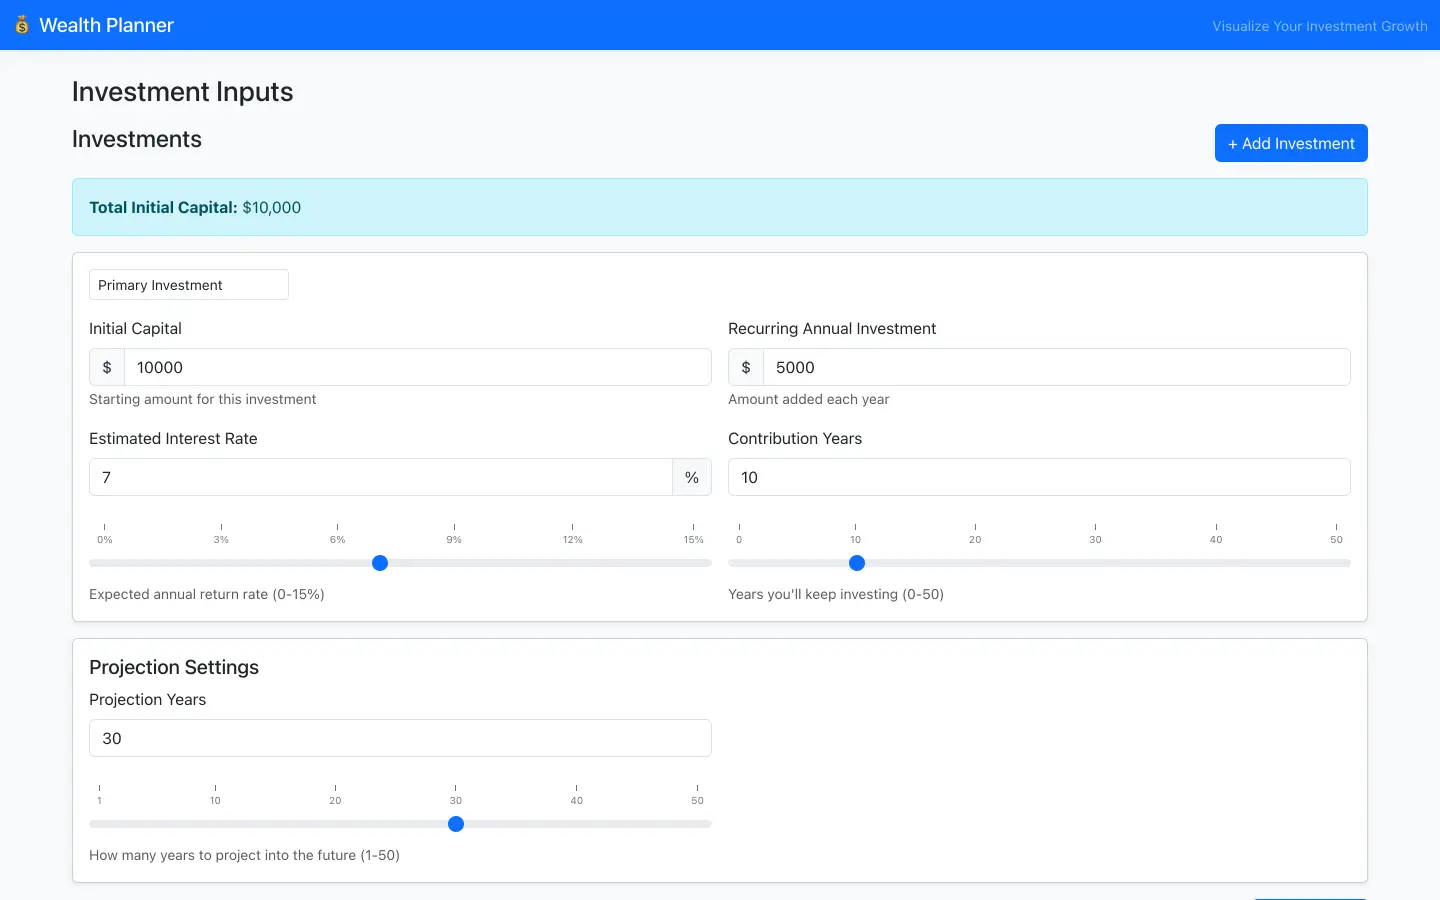The height and width of the screenshot is (900, 1440).
Task: Click the Estimated Interest Rate input
Action: [381, 477]
